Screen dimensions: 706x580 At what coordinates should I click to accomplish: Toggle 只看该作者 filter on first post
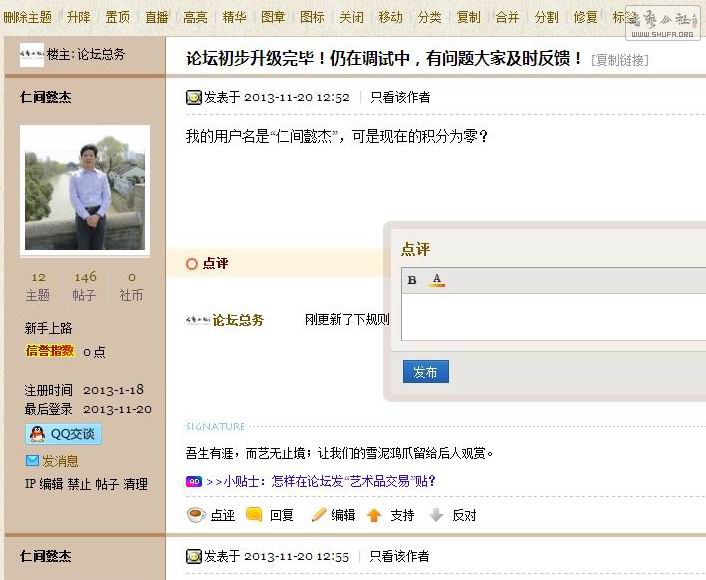click(399, 97)
